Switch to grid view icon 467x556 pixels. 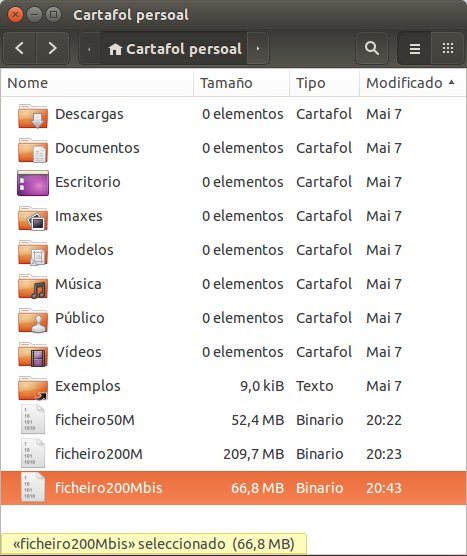(448, 48)
